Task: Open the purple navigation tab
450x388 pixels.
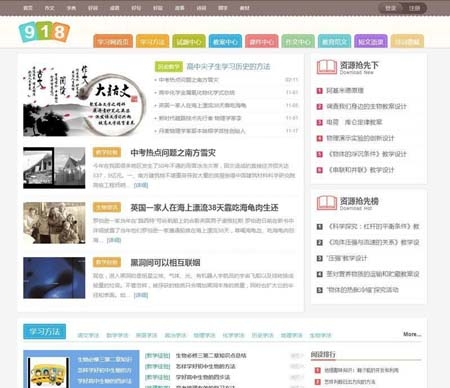Action: point(371,41)
